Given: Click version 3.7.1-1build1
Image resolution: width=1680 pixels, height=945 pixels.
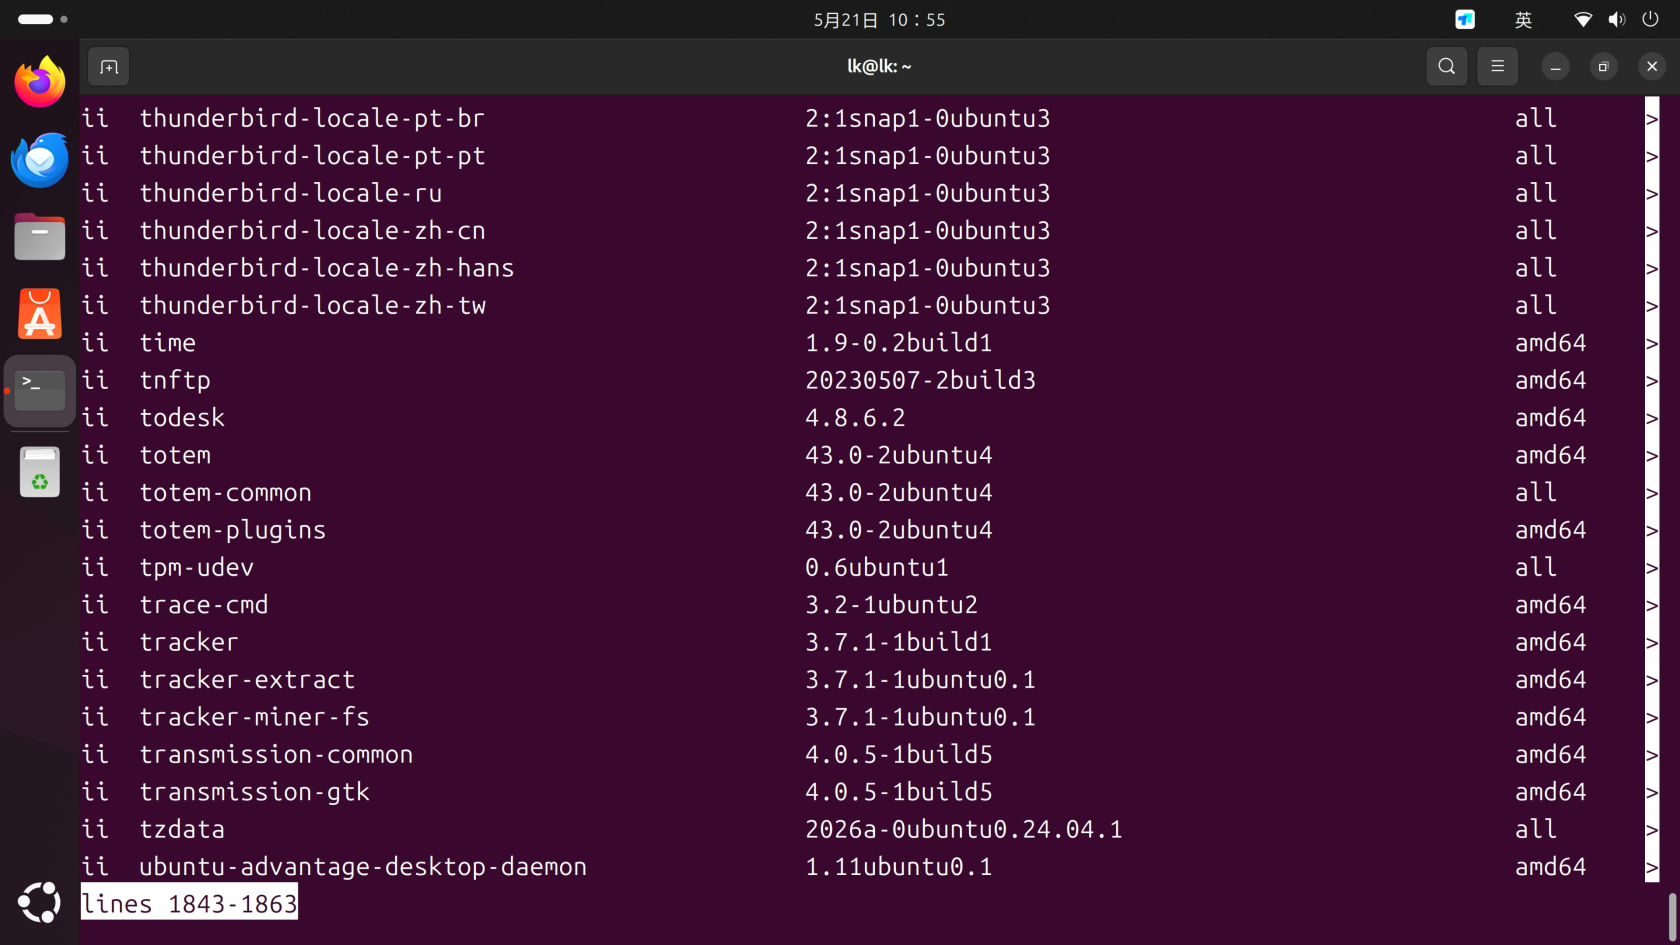Looking at the screenshot, I should pyautogui.click(x=899, y=642).
